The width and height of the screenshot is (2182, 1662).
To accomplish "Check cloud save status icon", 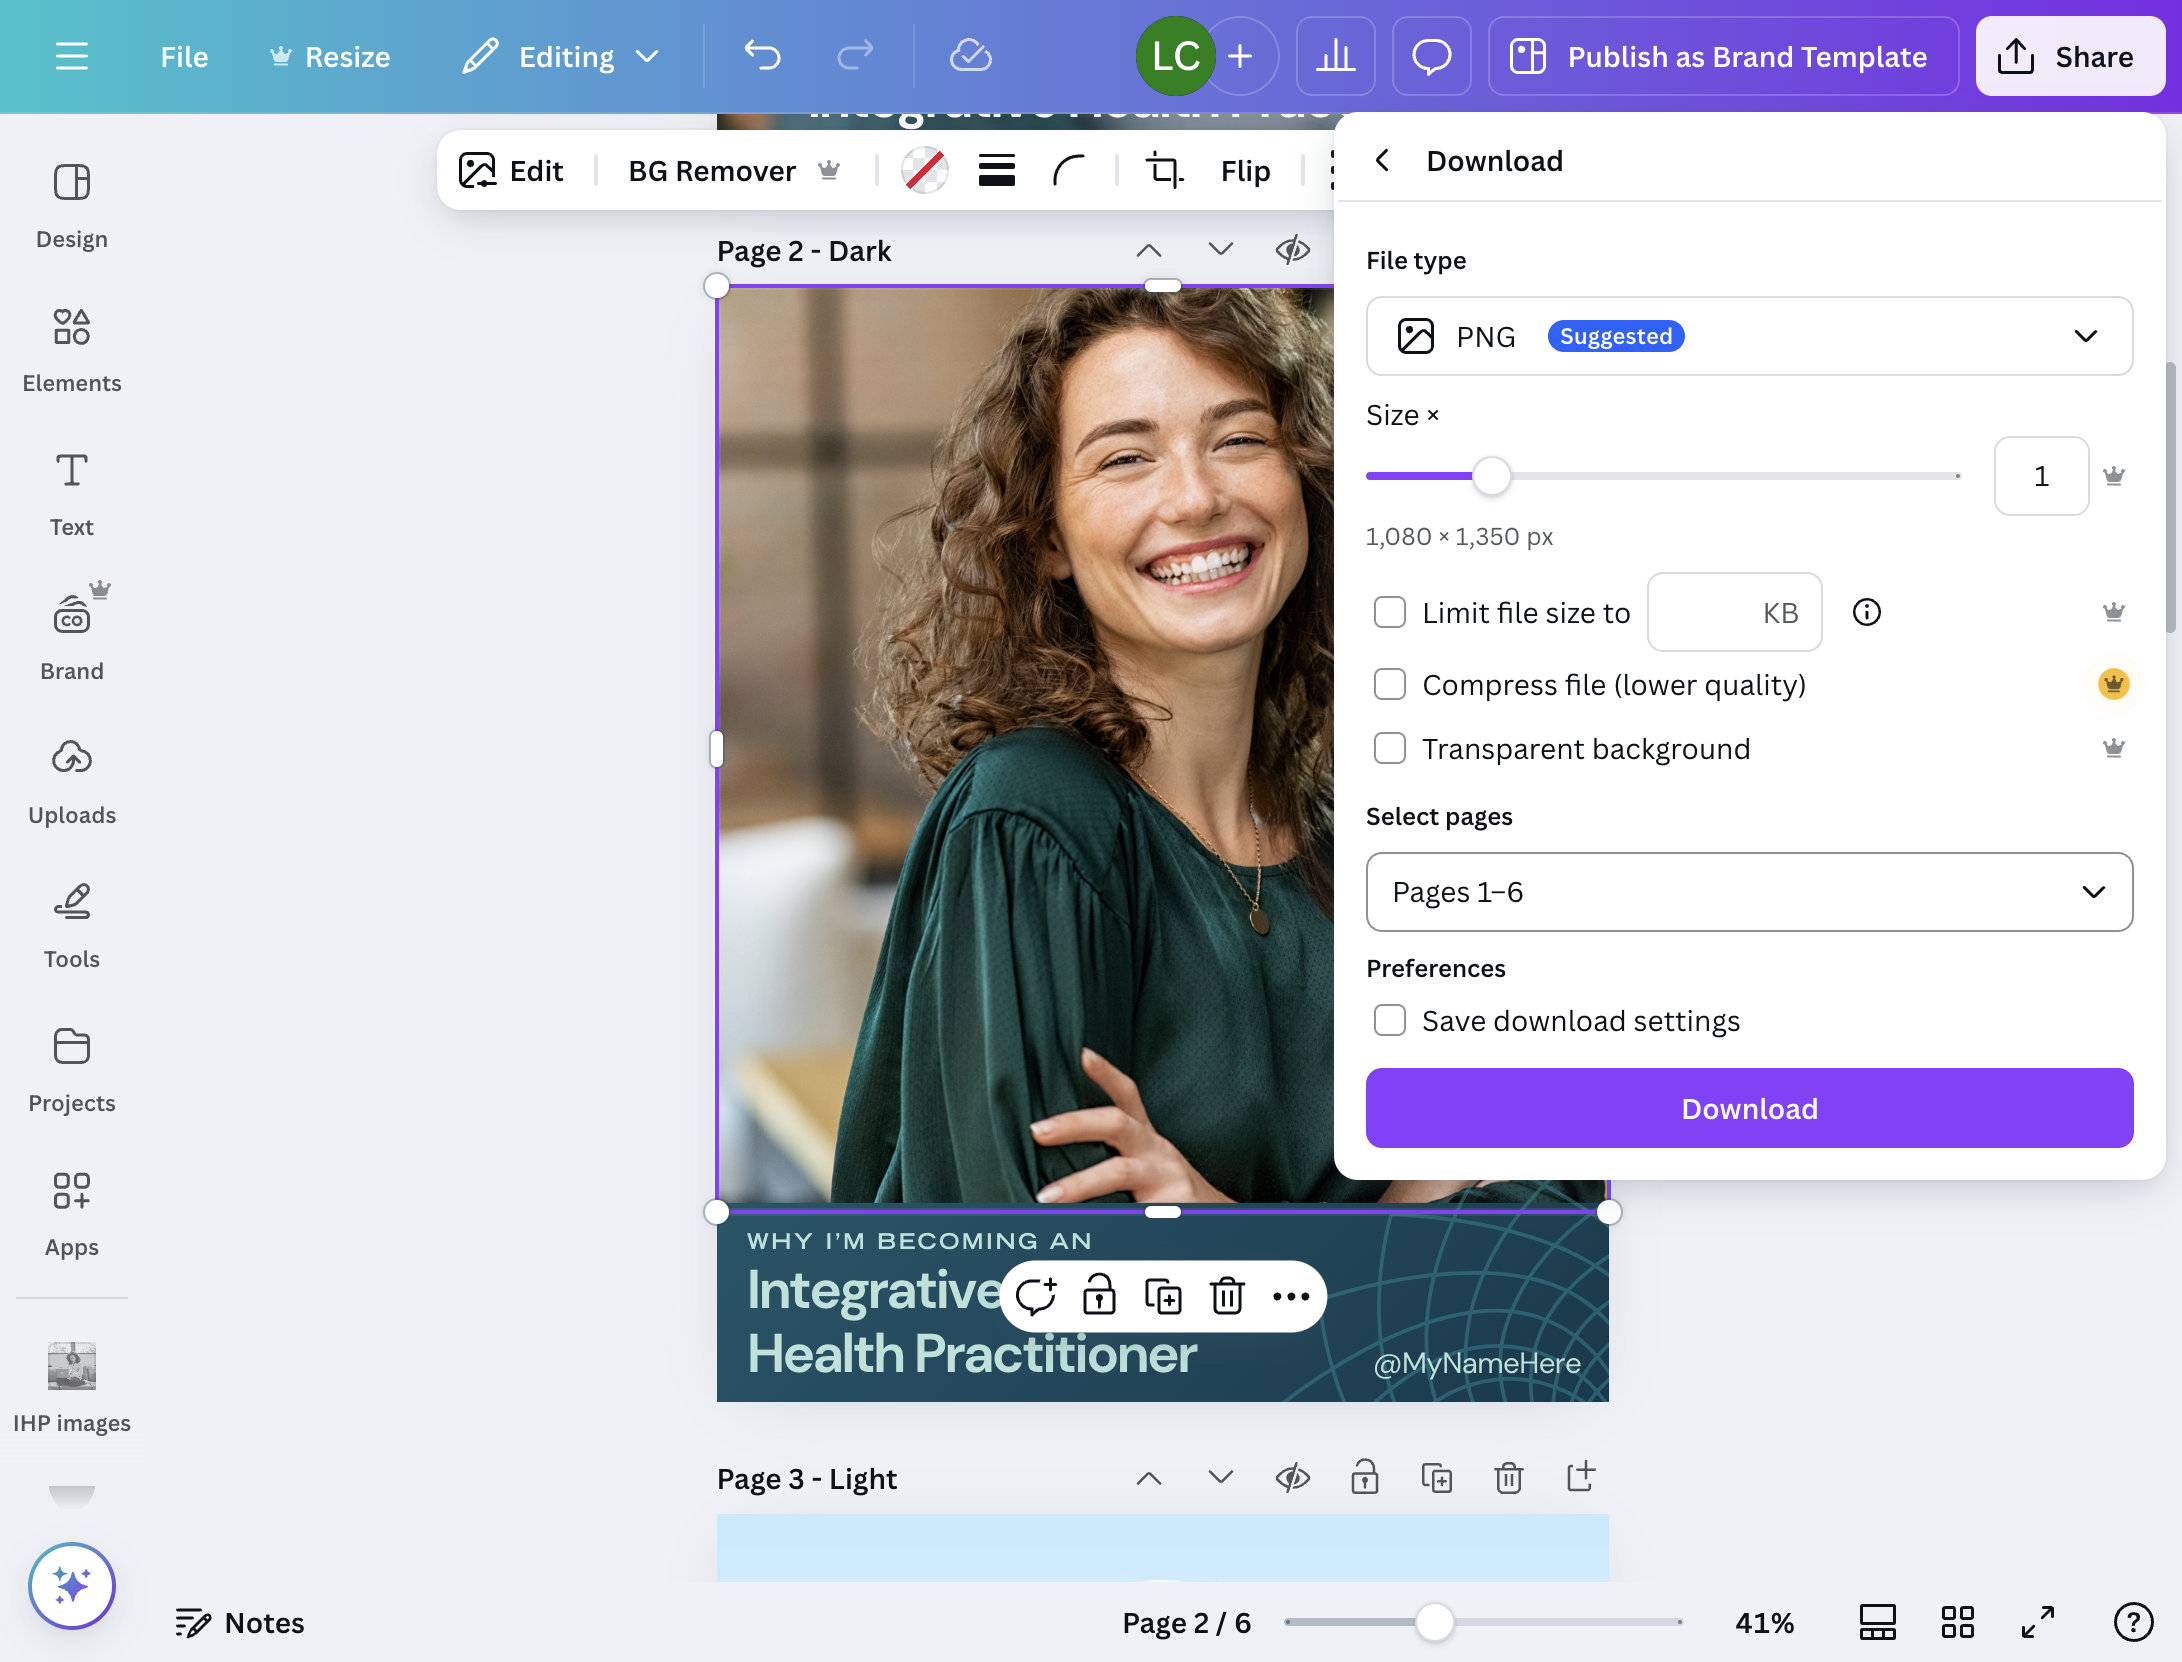I will tap(970, 56).
